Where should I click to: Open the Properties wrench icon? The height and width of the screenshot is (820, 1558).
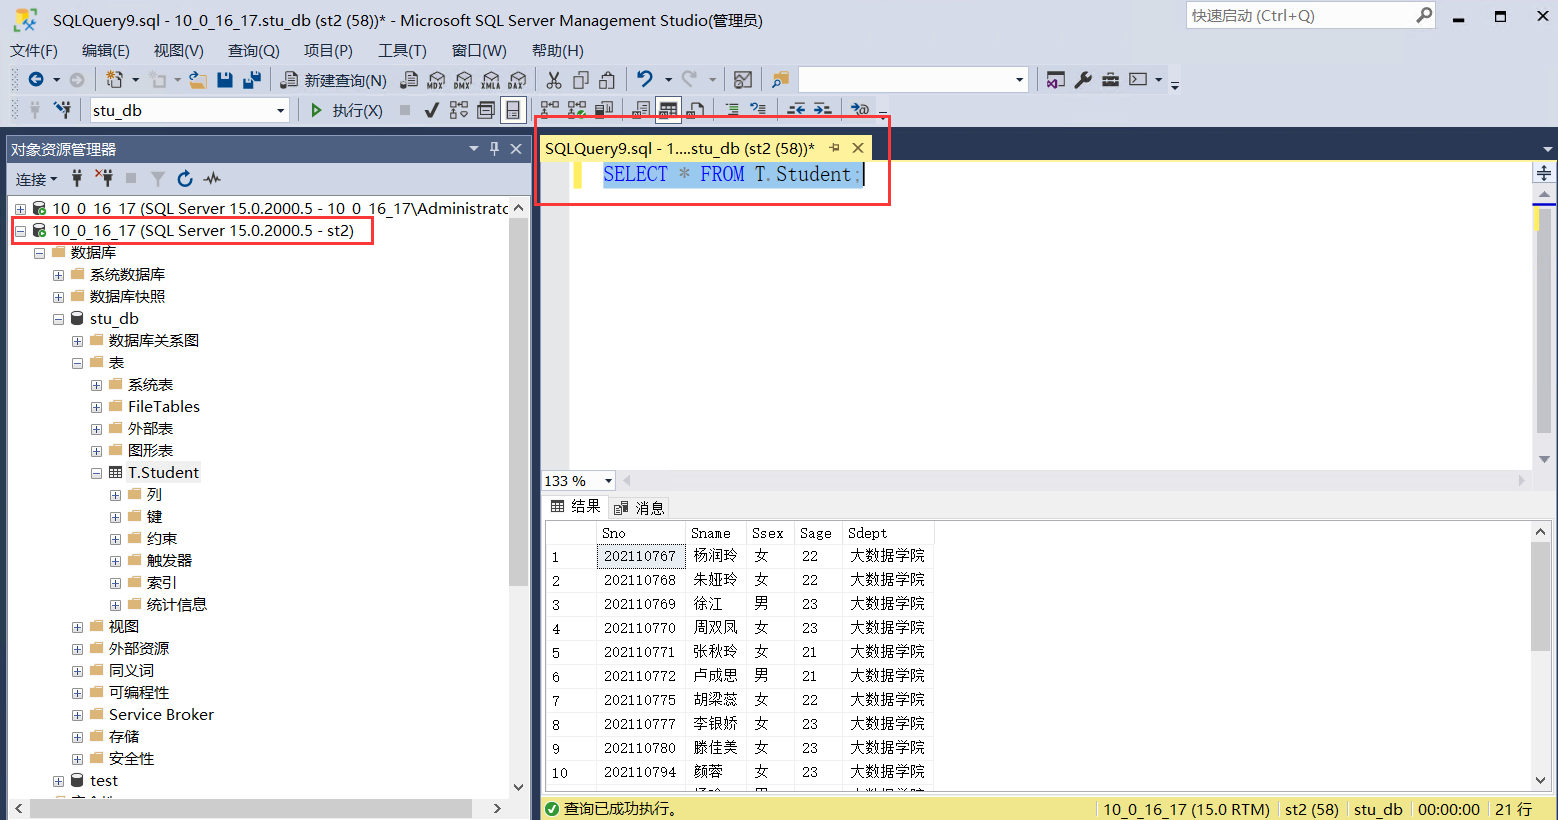point(1083,80)
